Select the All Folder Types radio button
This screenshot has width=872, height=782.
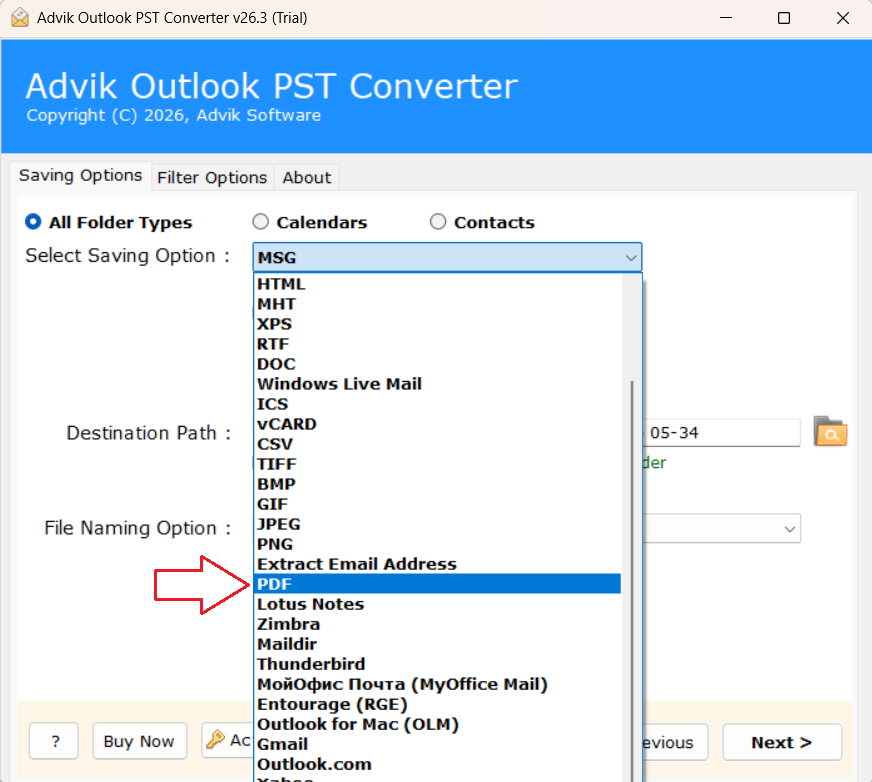(33, 222)
